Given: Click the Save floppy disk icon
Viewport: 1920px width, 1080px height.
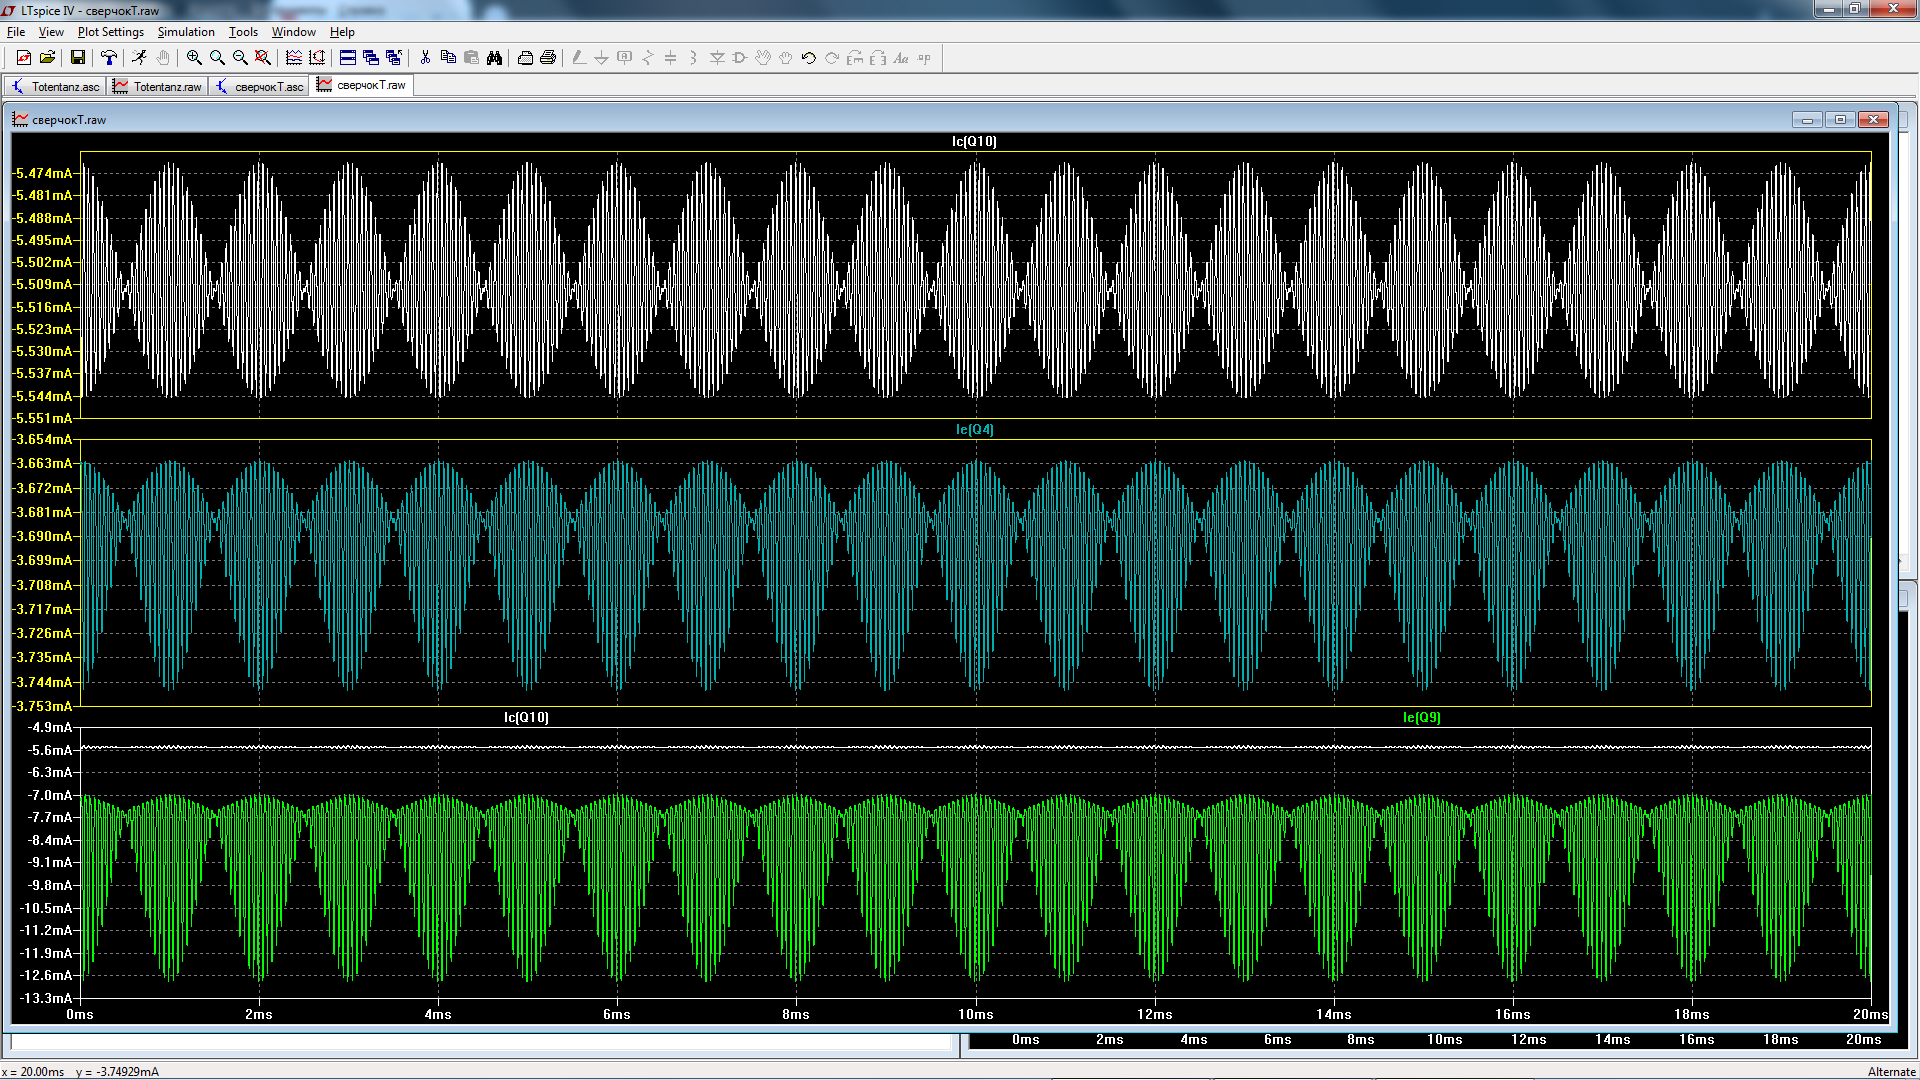Looking at the screenshot, I should (77, 58).
